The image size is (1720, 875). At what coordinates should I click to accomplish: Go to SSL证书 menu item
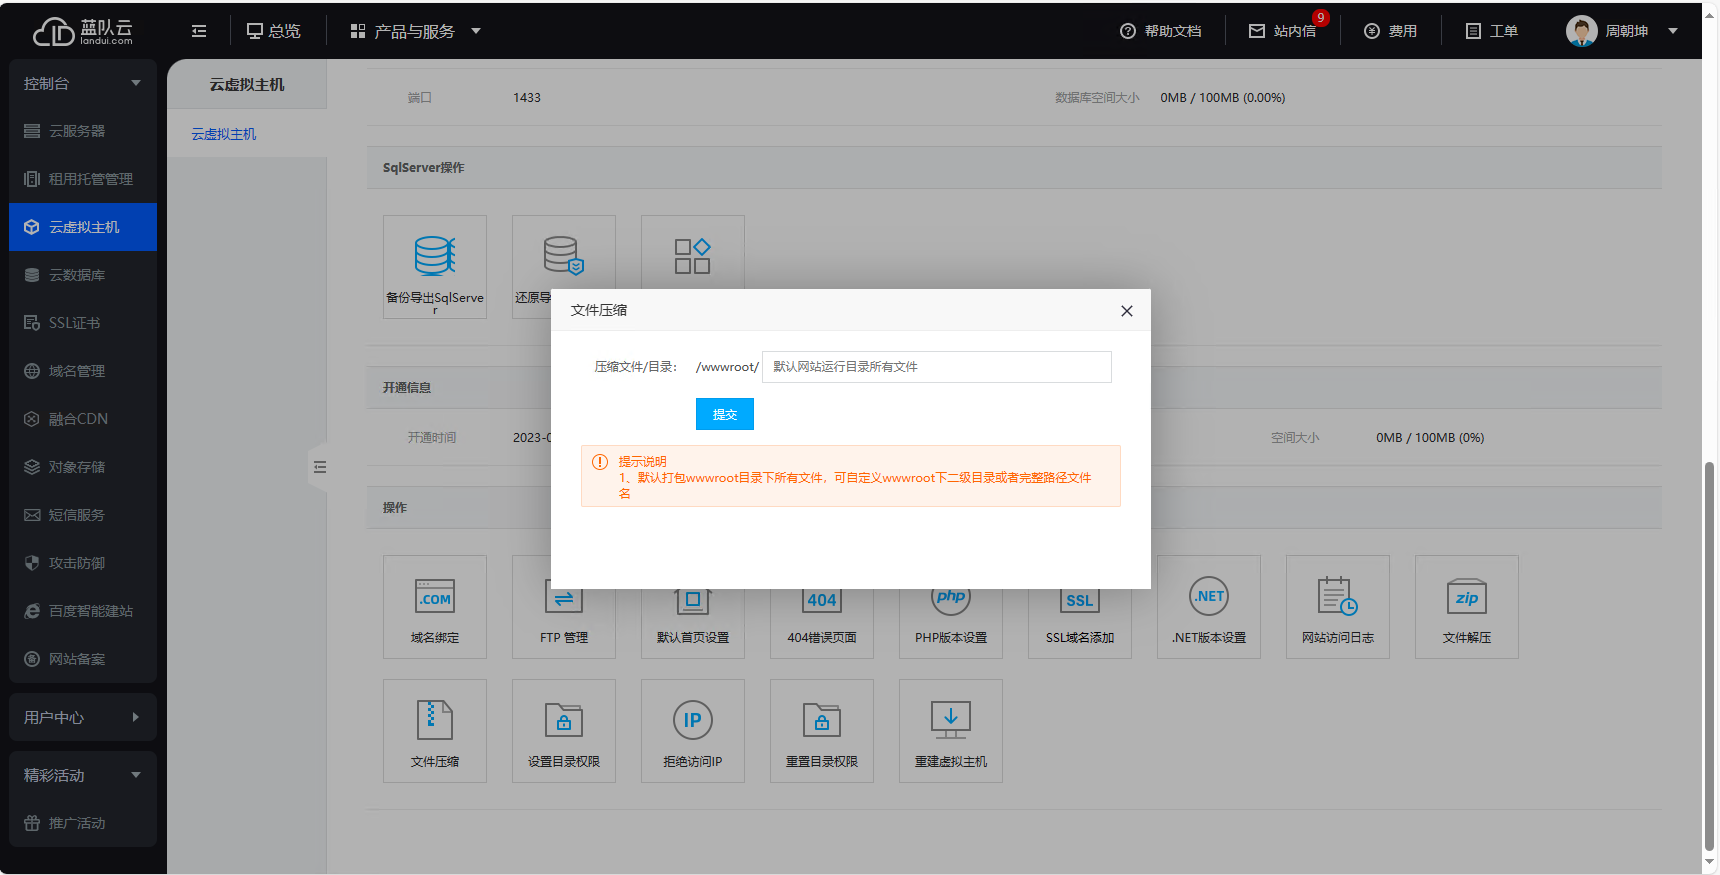(x=75, y=323)
